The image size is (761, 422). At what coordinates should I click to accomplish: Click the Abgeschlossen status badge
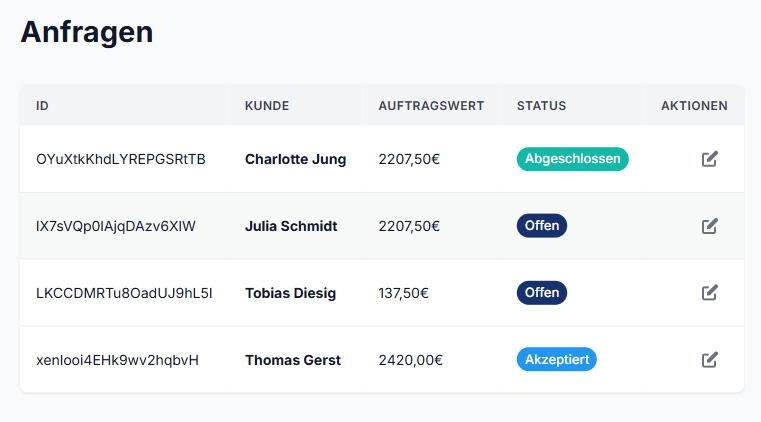coord(572,159)
